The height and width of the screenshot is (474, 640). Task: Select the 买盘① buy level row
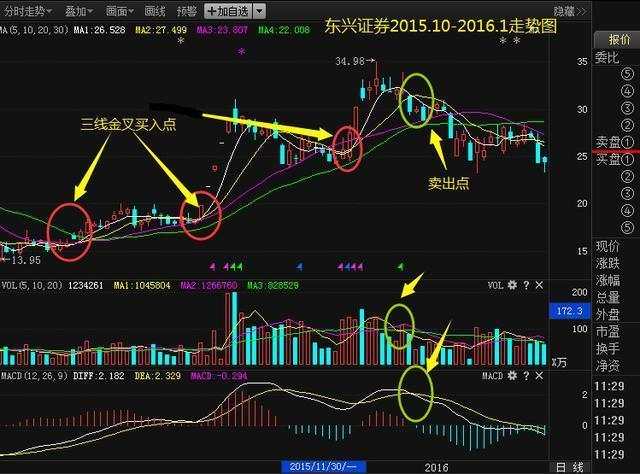(x=615, y=159)
